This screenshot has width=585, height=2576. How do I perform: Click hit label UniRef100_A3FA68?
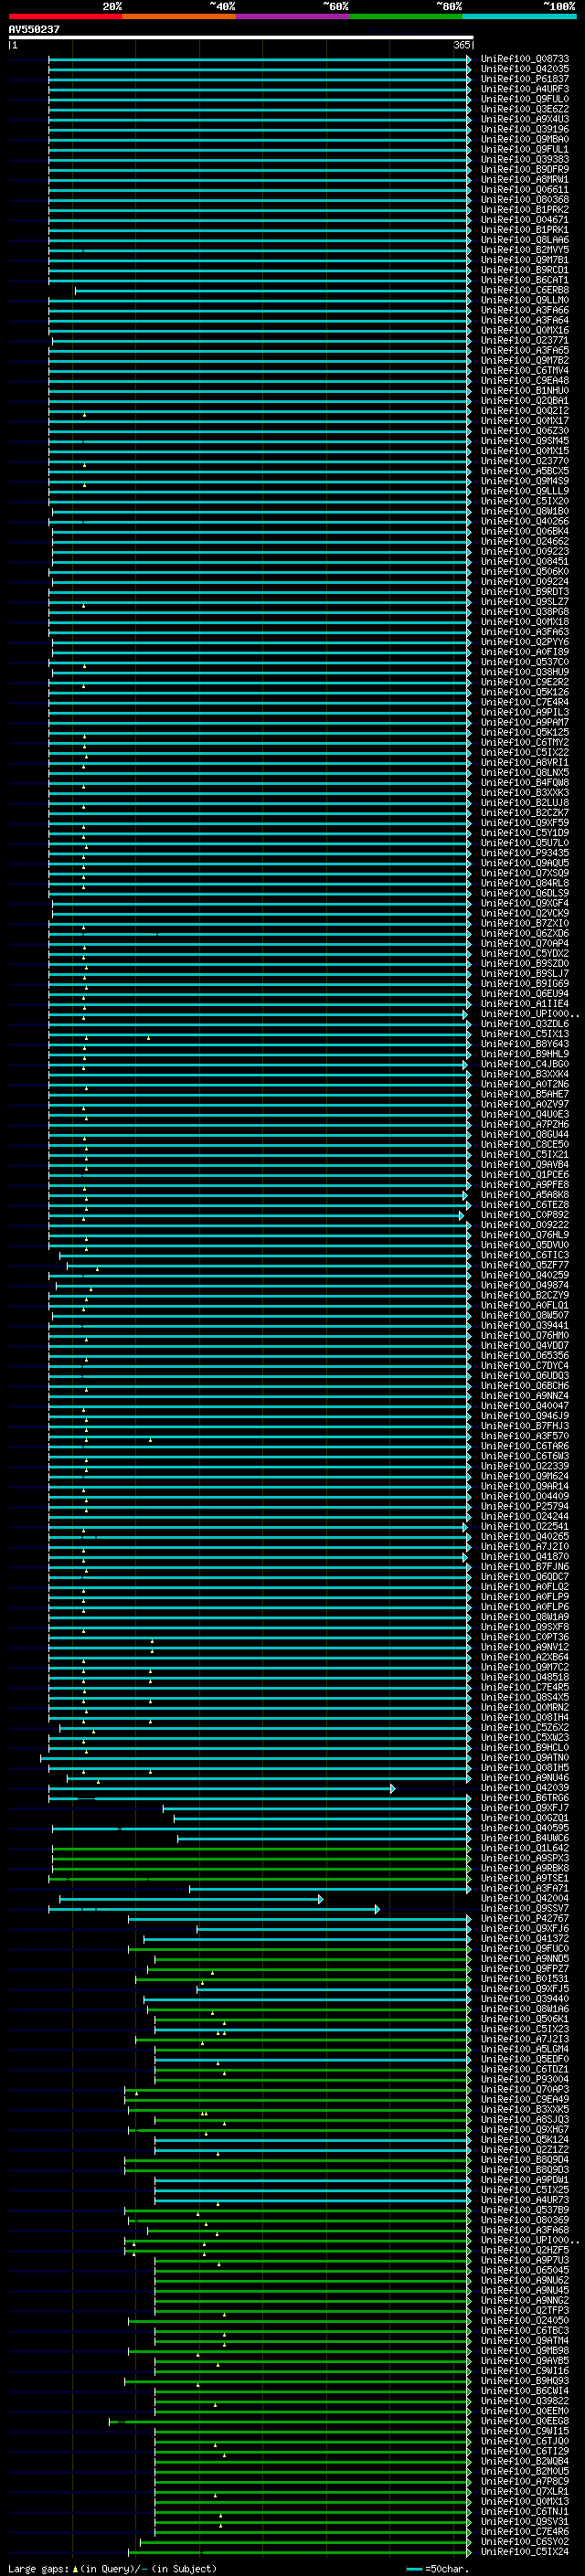click(525, 2229)
